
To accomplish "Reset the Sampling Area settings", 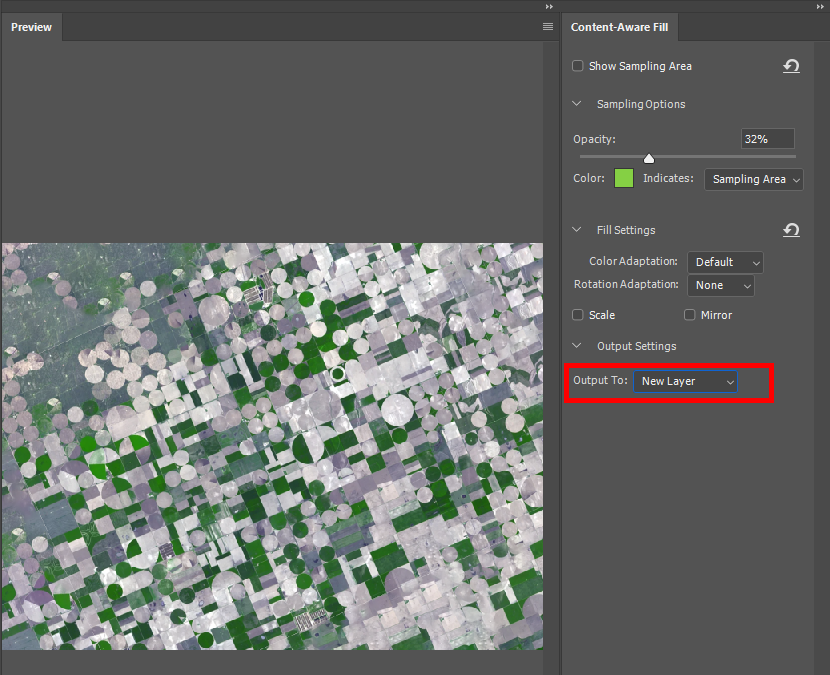I will [791, 66].
